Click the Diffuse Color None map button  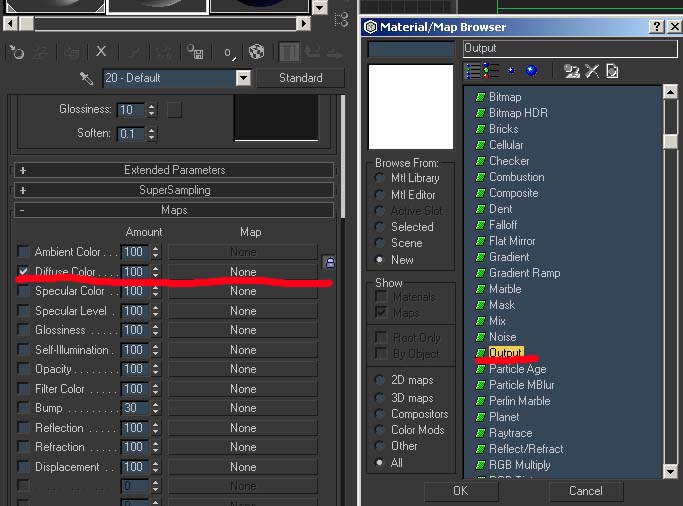tap(243, 272)
